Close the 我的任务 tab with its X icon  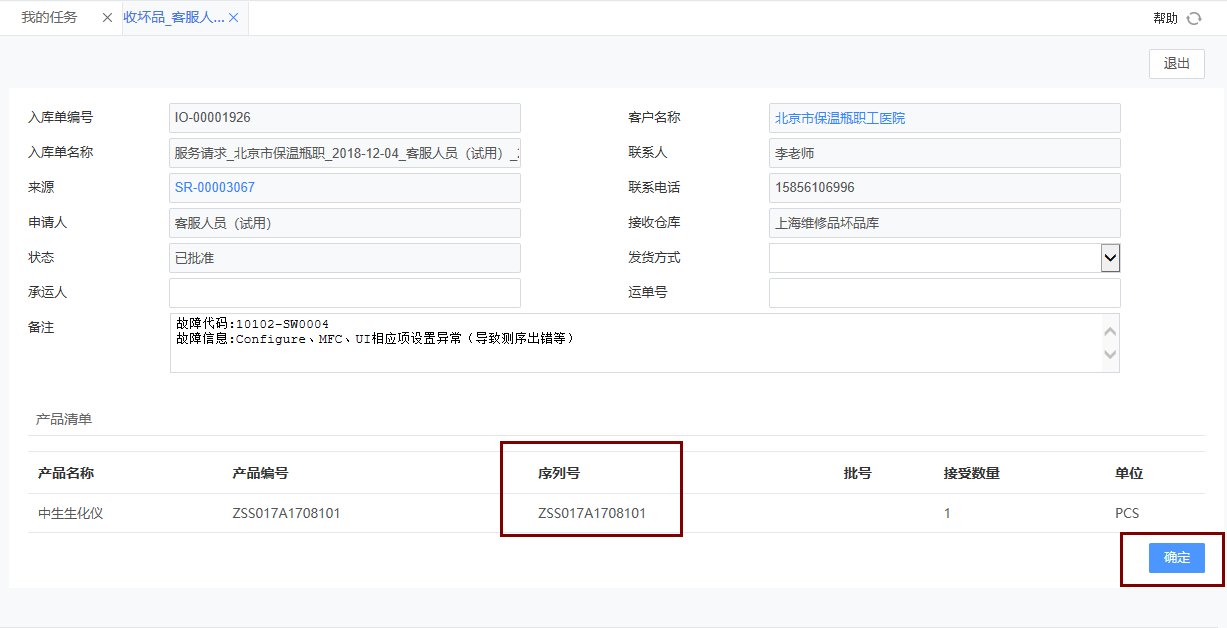click(107, 17)
